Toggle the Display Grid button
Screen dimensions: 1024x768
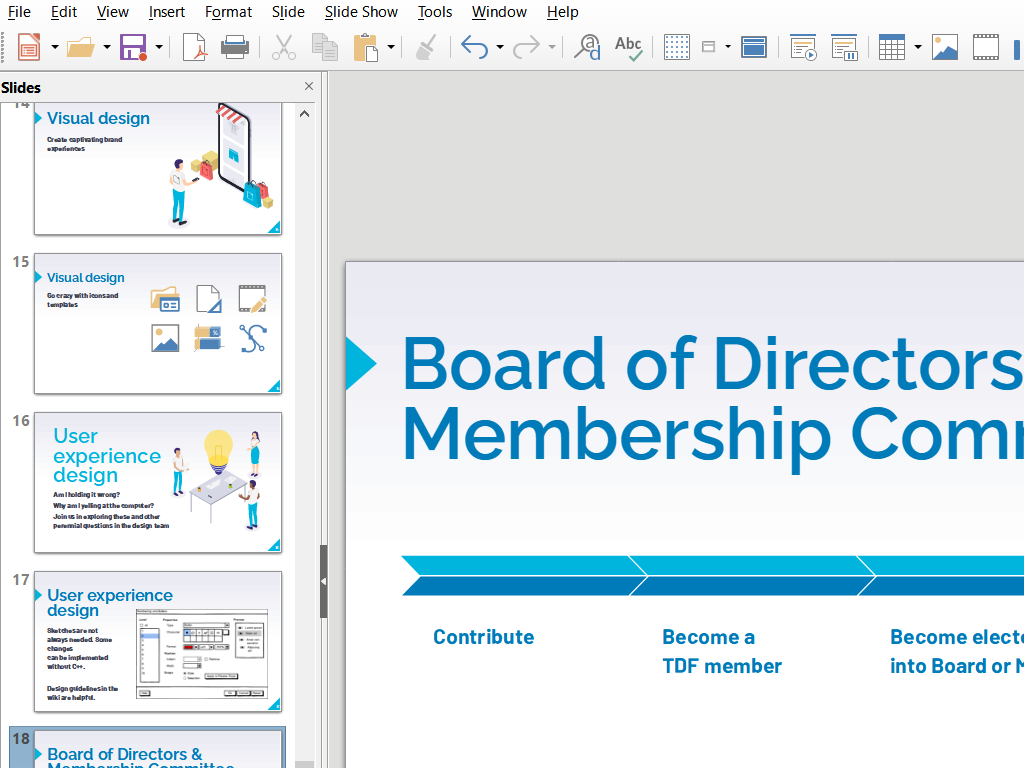tap(677, 47)
